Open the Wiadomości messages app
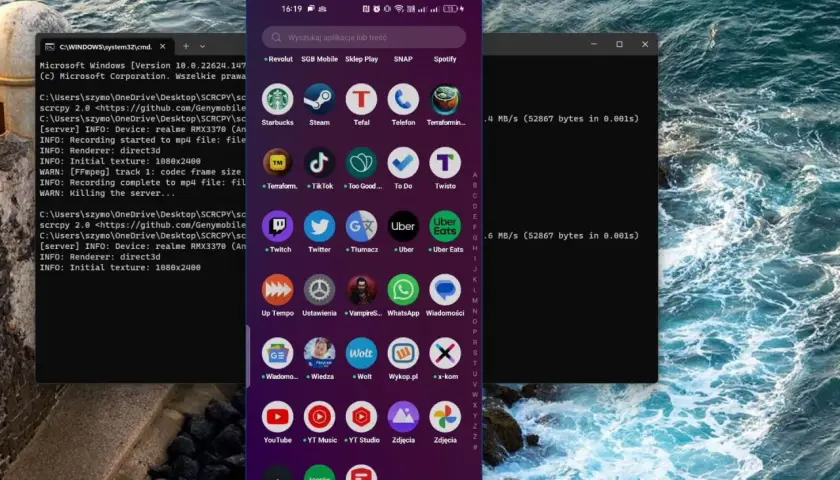The image size is (840, 480). pos(445,290)
